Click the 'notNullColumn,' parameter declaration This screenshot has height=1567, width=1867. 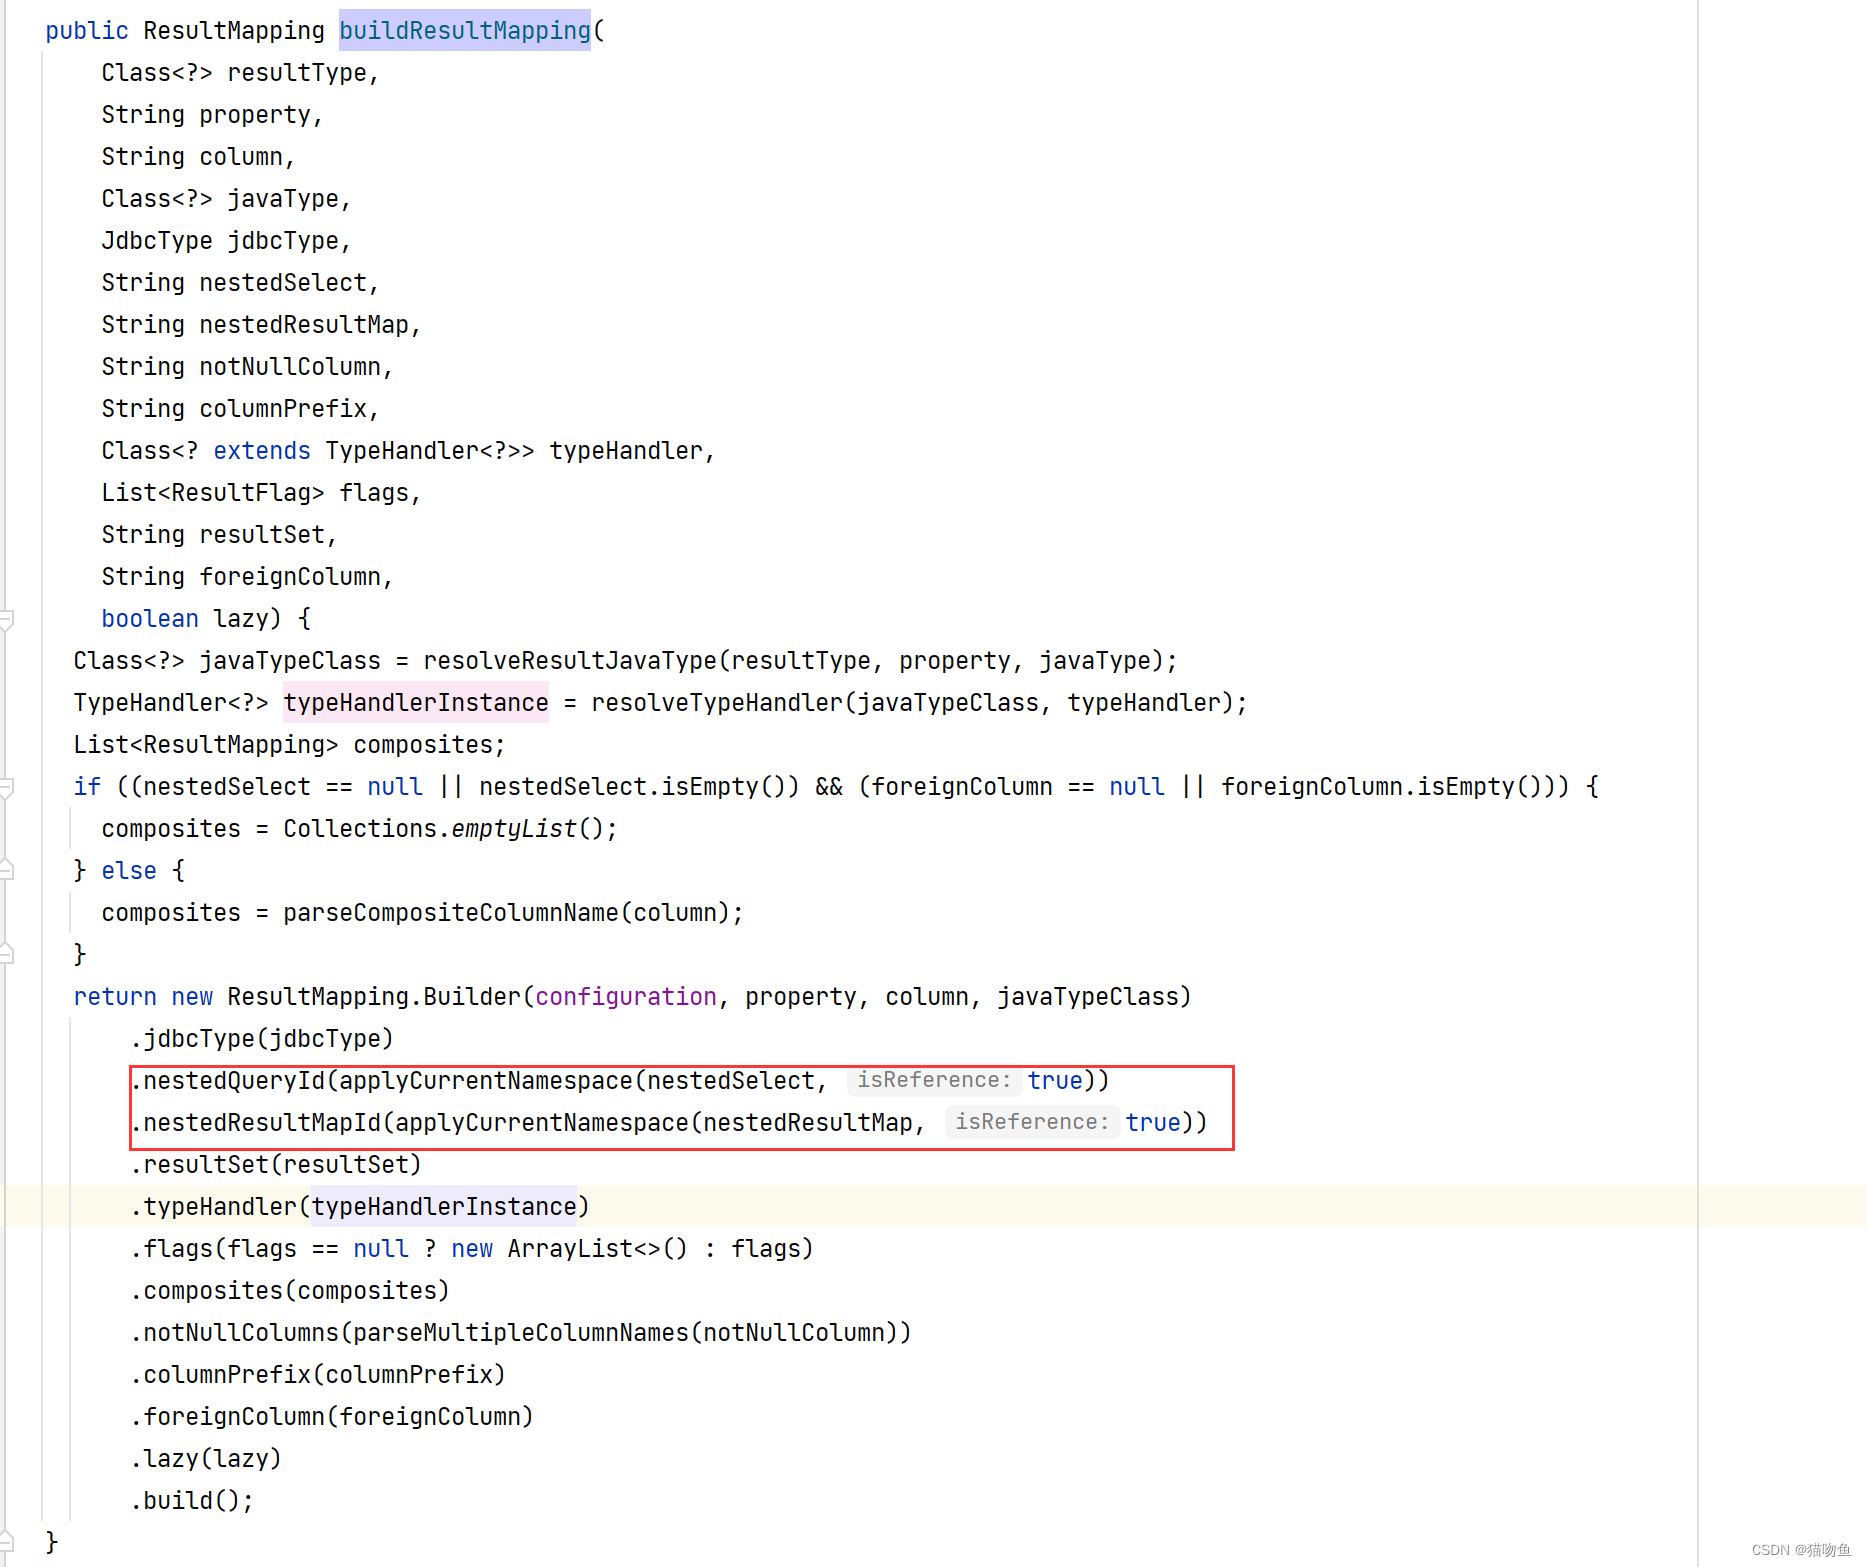[296, 367]
